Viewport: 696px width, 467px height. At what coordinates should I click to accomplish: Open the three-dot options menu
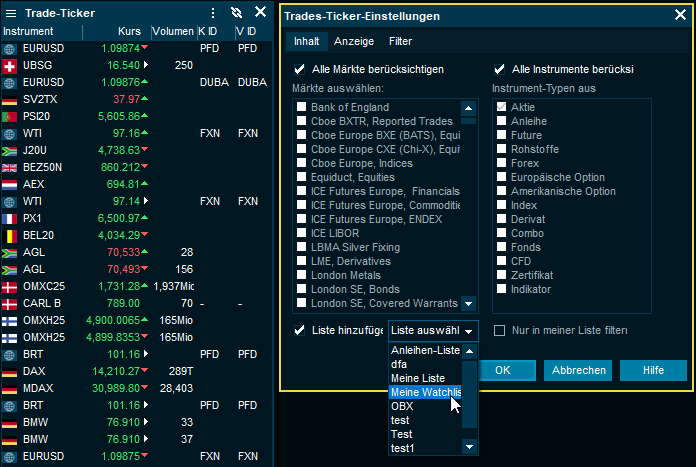click(212, 12)
